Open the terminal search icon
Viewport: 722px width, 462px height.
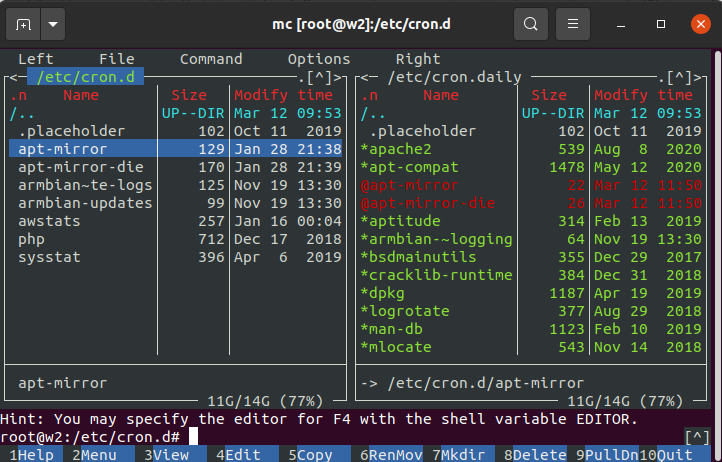click(531, 23)
